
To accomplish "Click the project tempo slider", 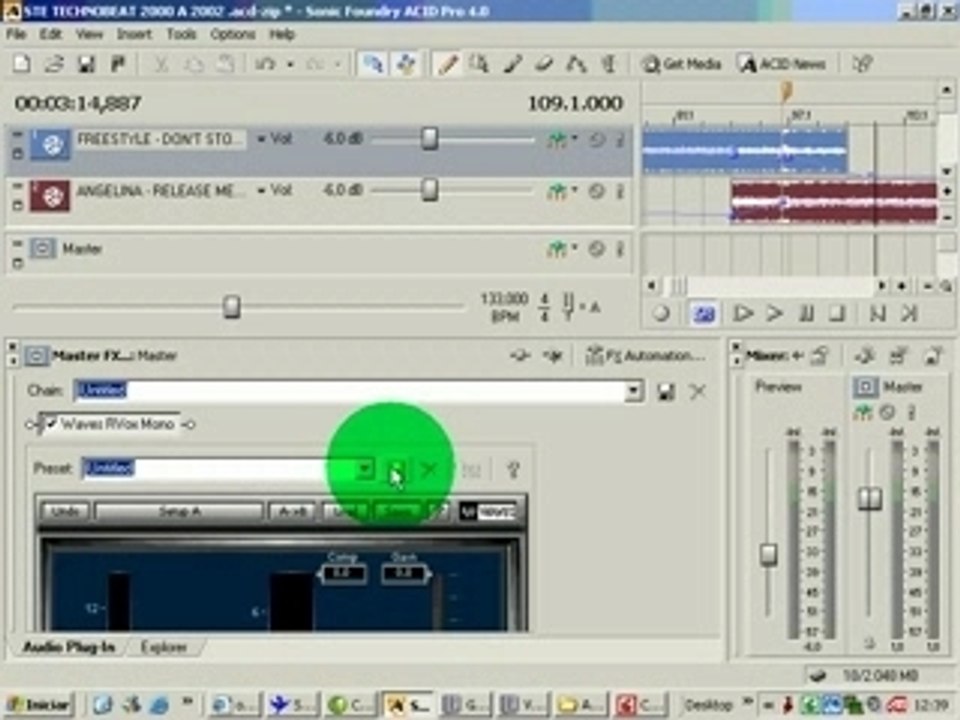I will [231, 306].
